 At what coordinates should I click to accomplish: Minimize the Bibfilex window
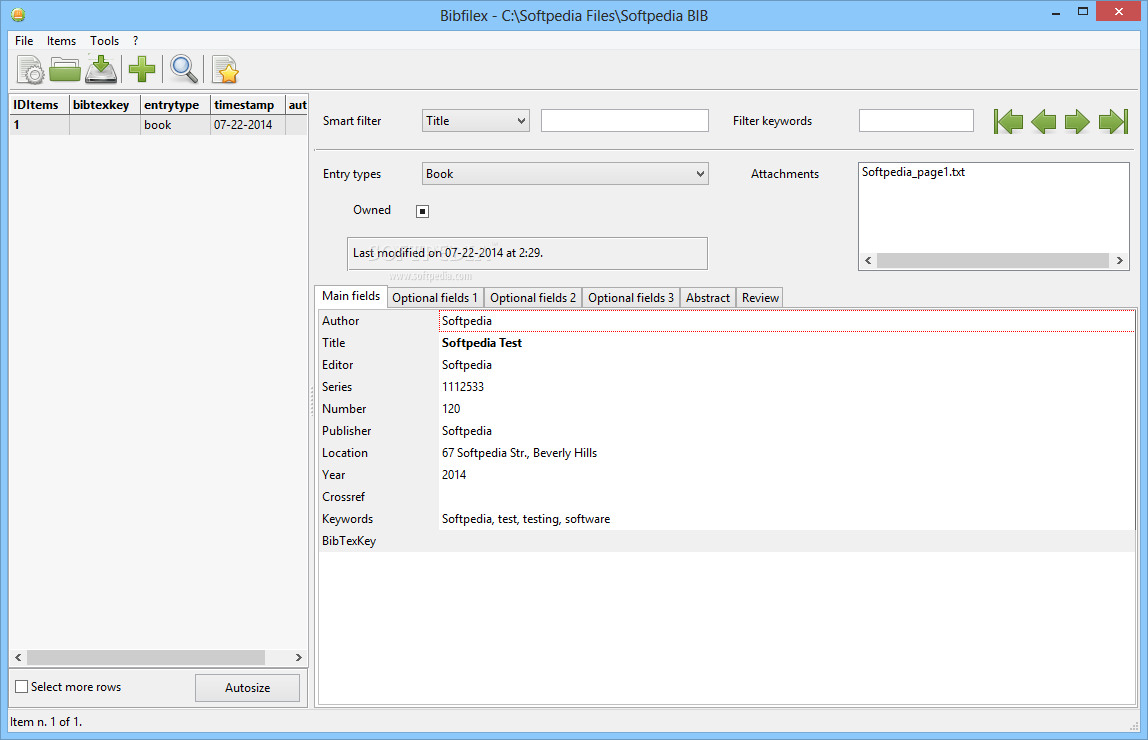click(1056, 12)
